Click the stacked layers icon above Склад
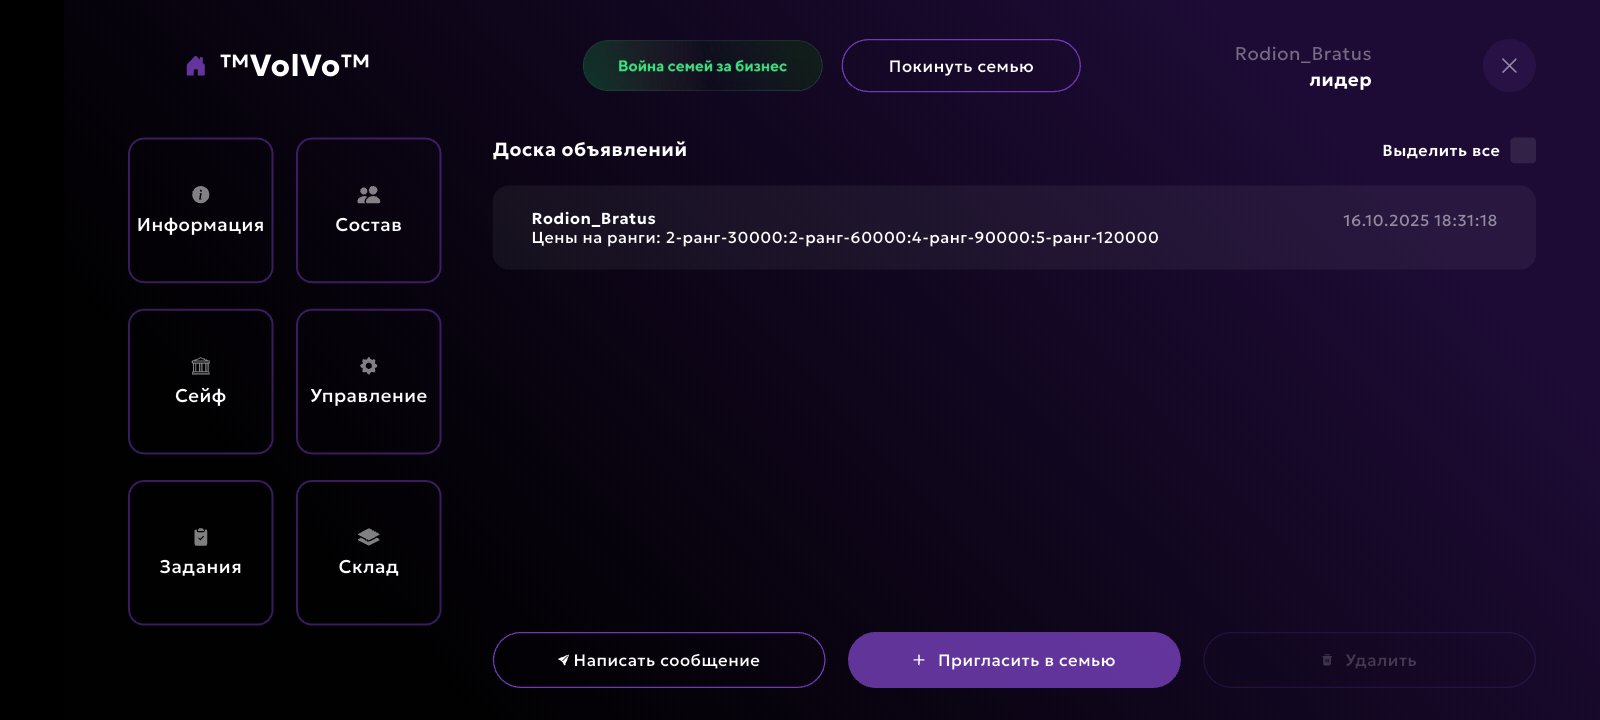Screen dimensions: 1600x720 (x=368, y=537)
